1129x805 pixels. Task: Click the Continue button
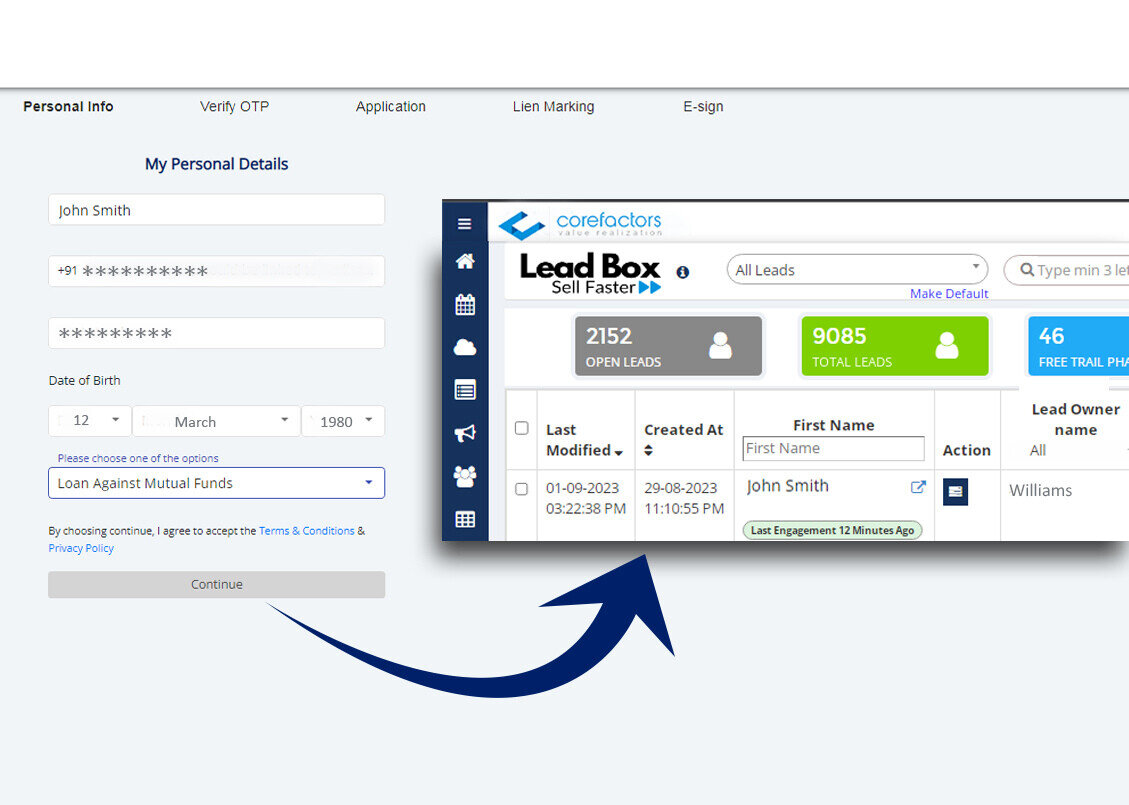pos(217,585)
